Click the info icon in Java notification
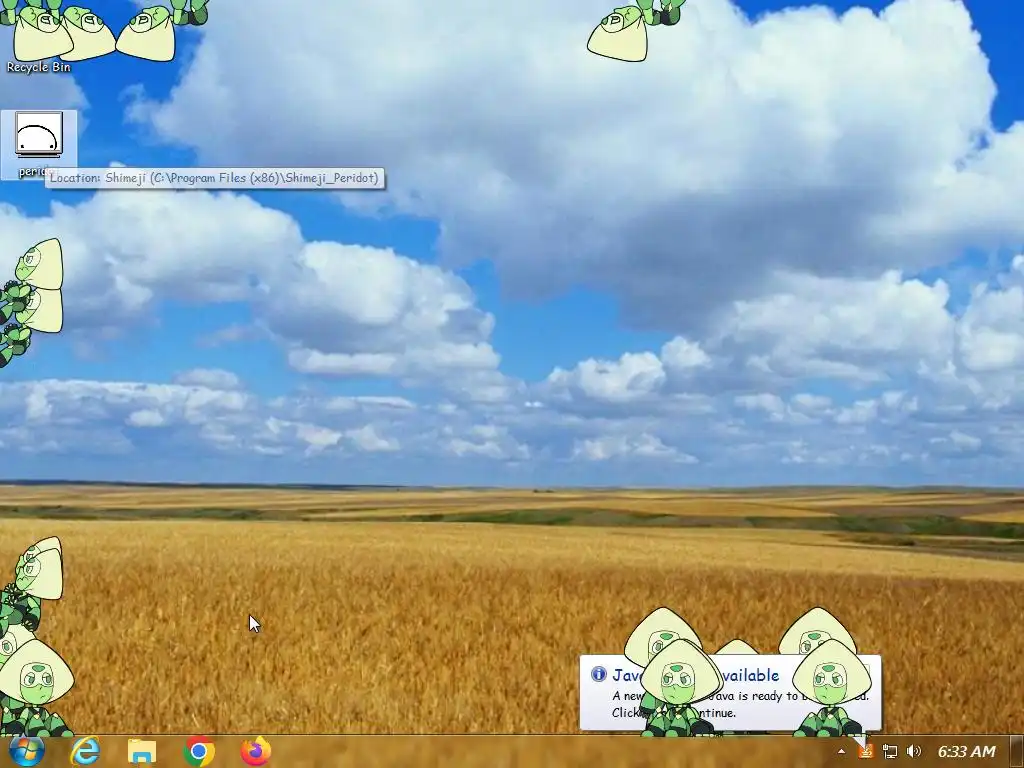 [598, 674]
